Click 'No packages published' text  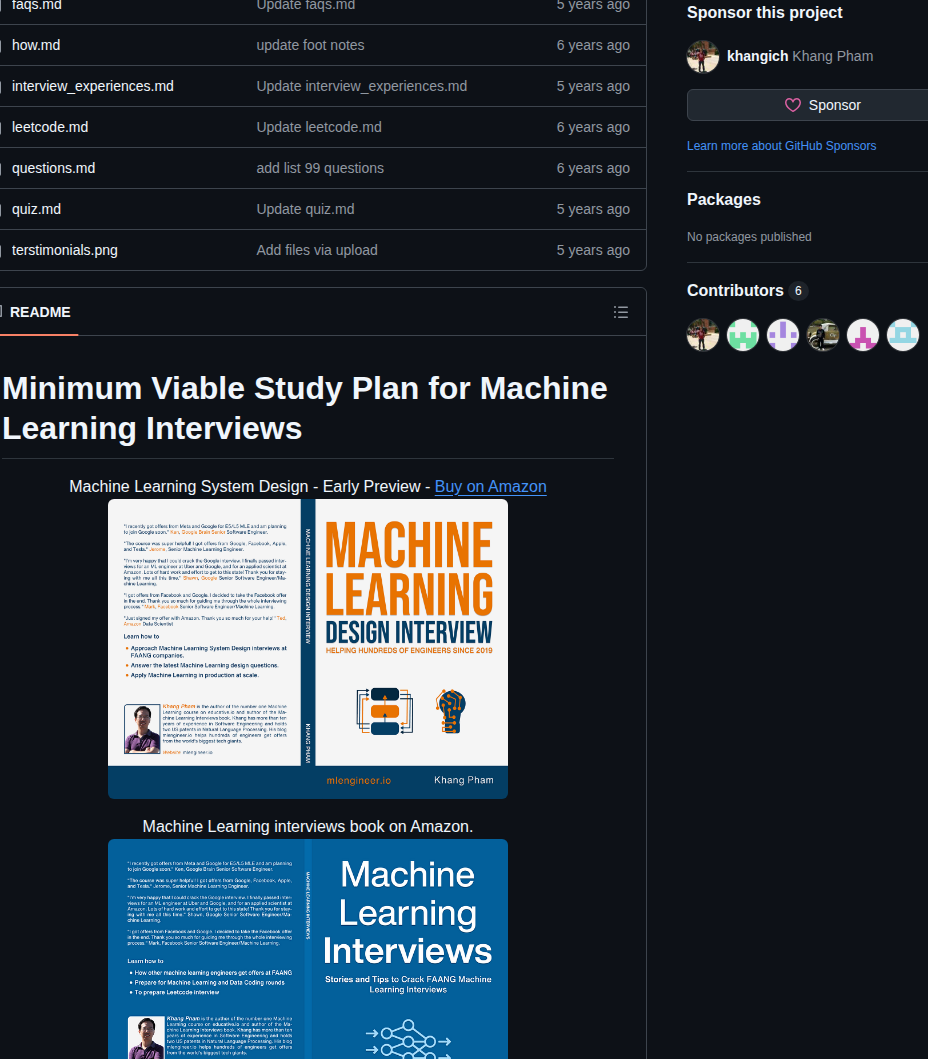pyautogui.click(x=749, y=237)
